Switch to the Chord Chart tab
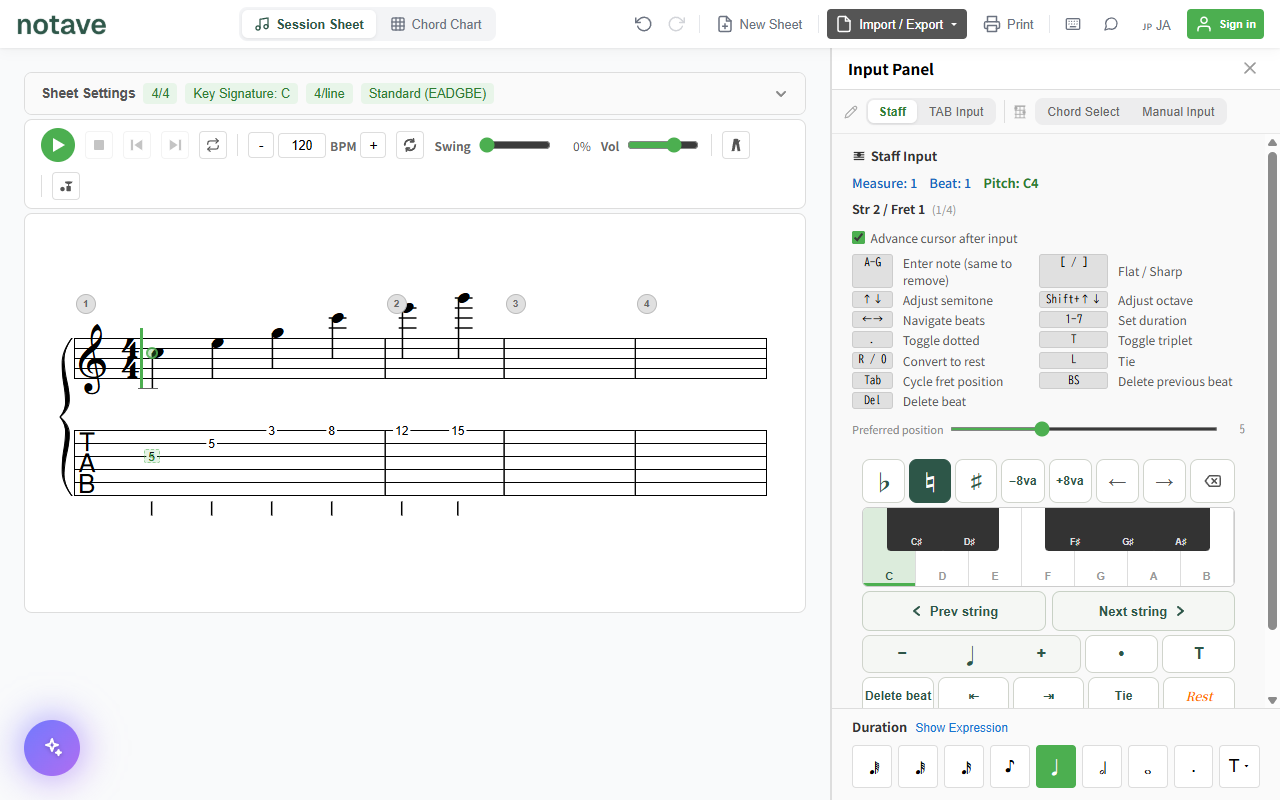This screenshot has width=1280, height=800. click(436, 24)
